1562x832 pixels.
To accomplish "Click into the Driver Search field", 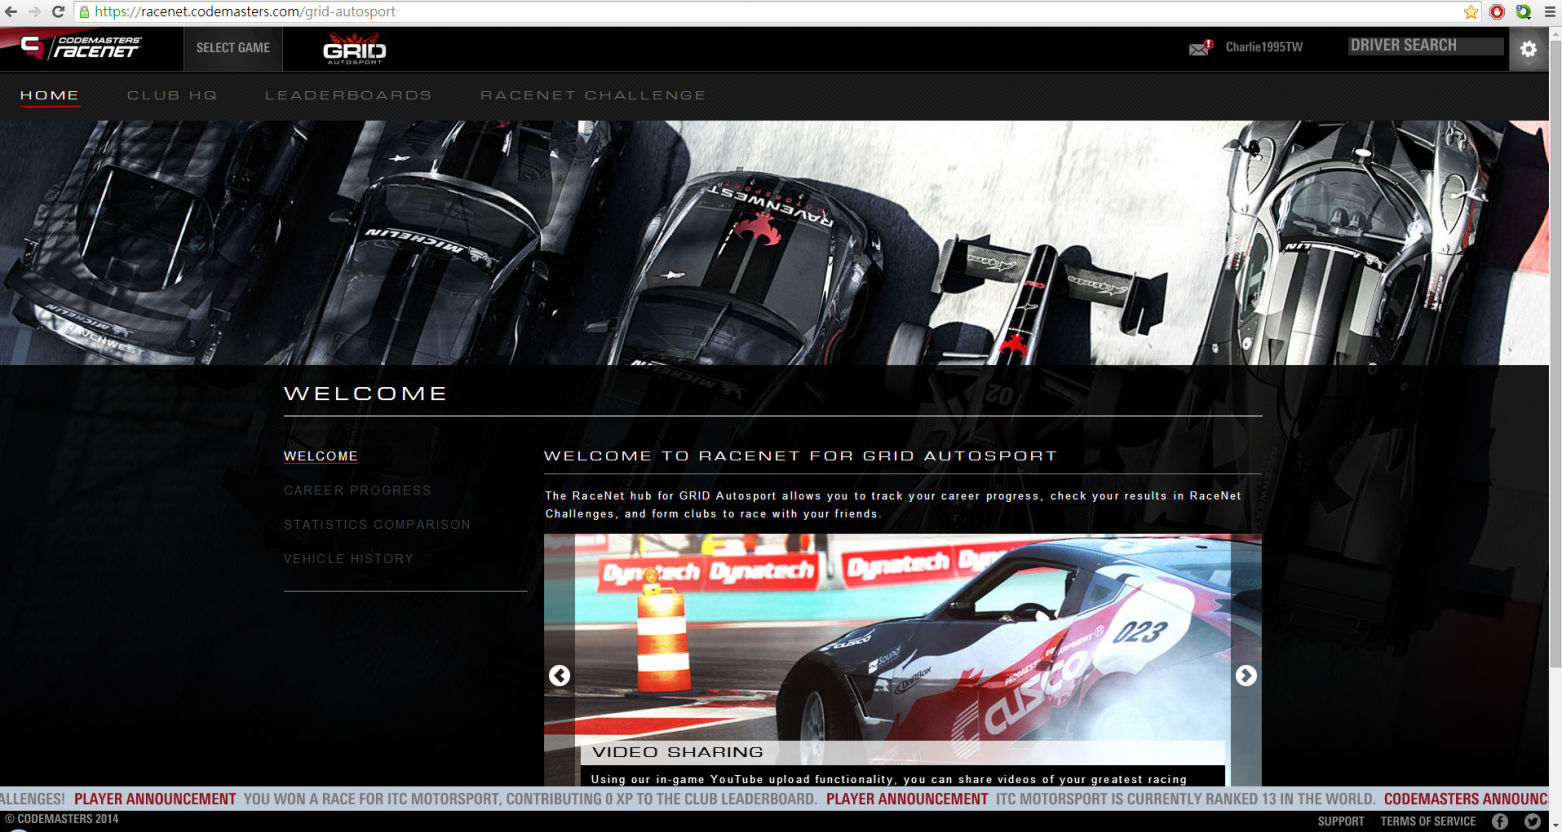I will [1425, 46].
